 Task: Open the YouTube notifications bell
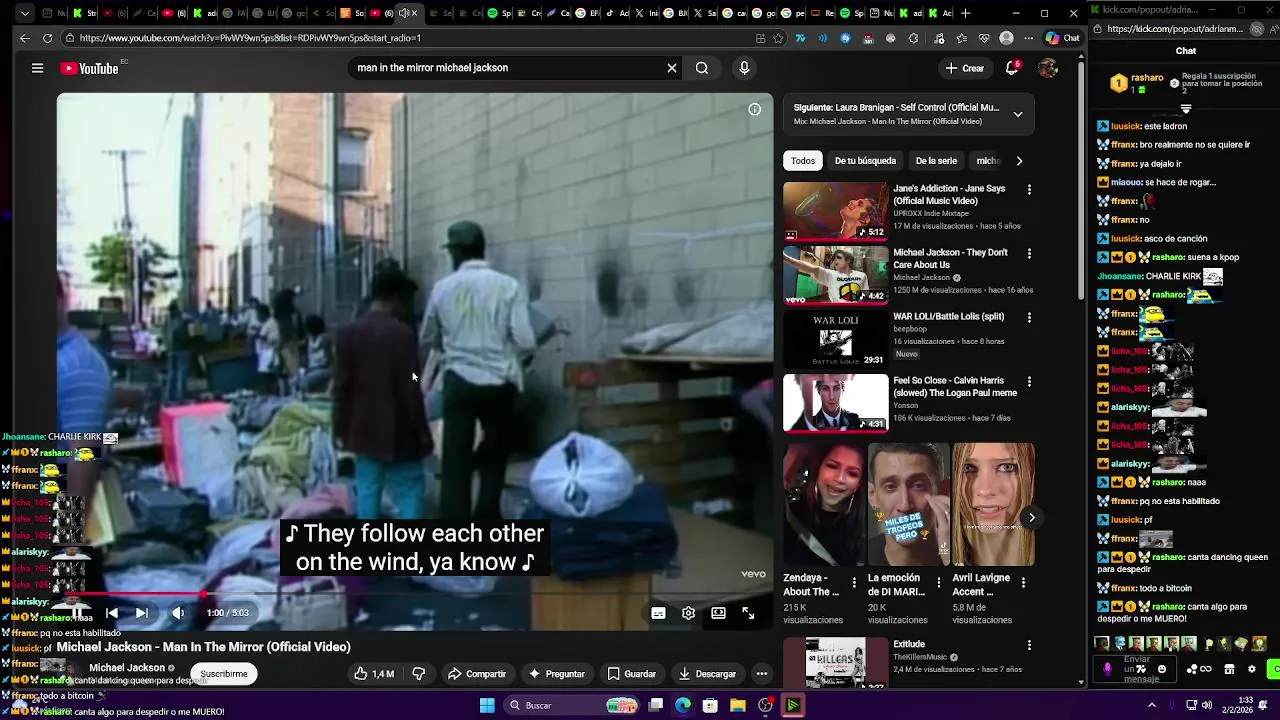click(x=1012, y=68)
